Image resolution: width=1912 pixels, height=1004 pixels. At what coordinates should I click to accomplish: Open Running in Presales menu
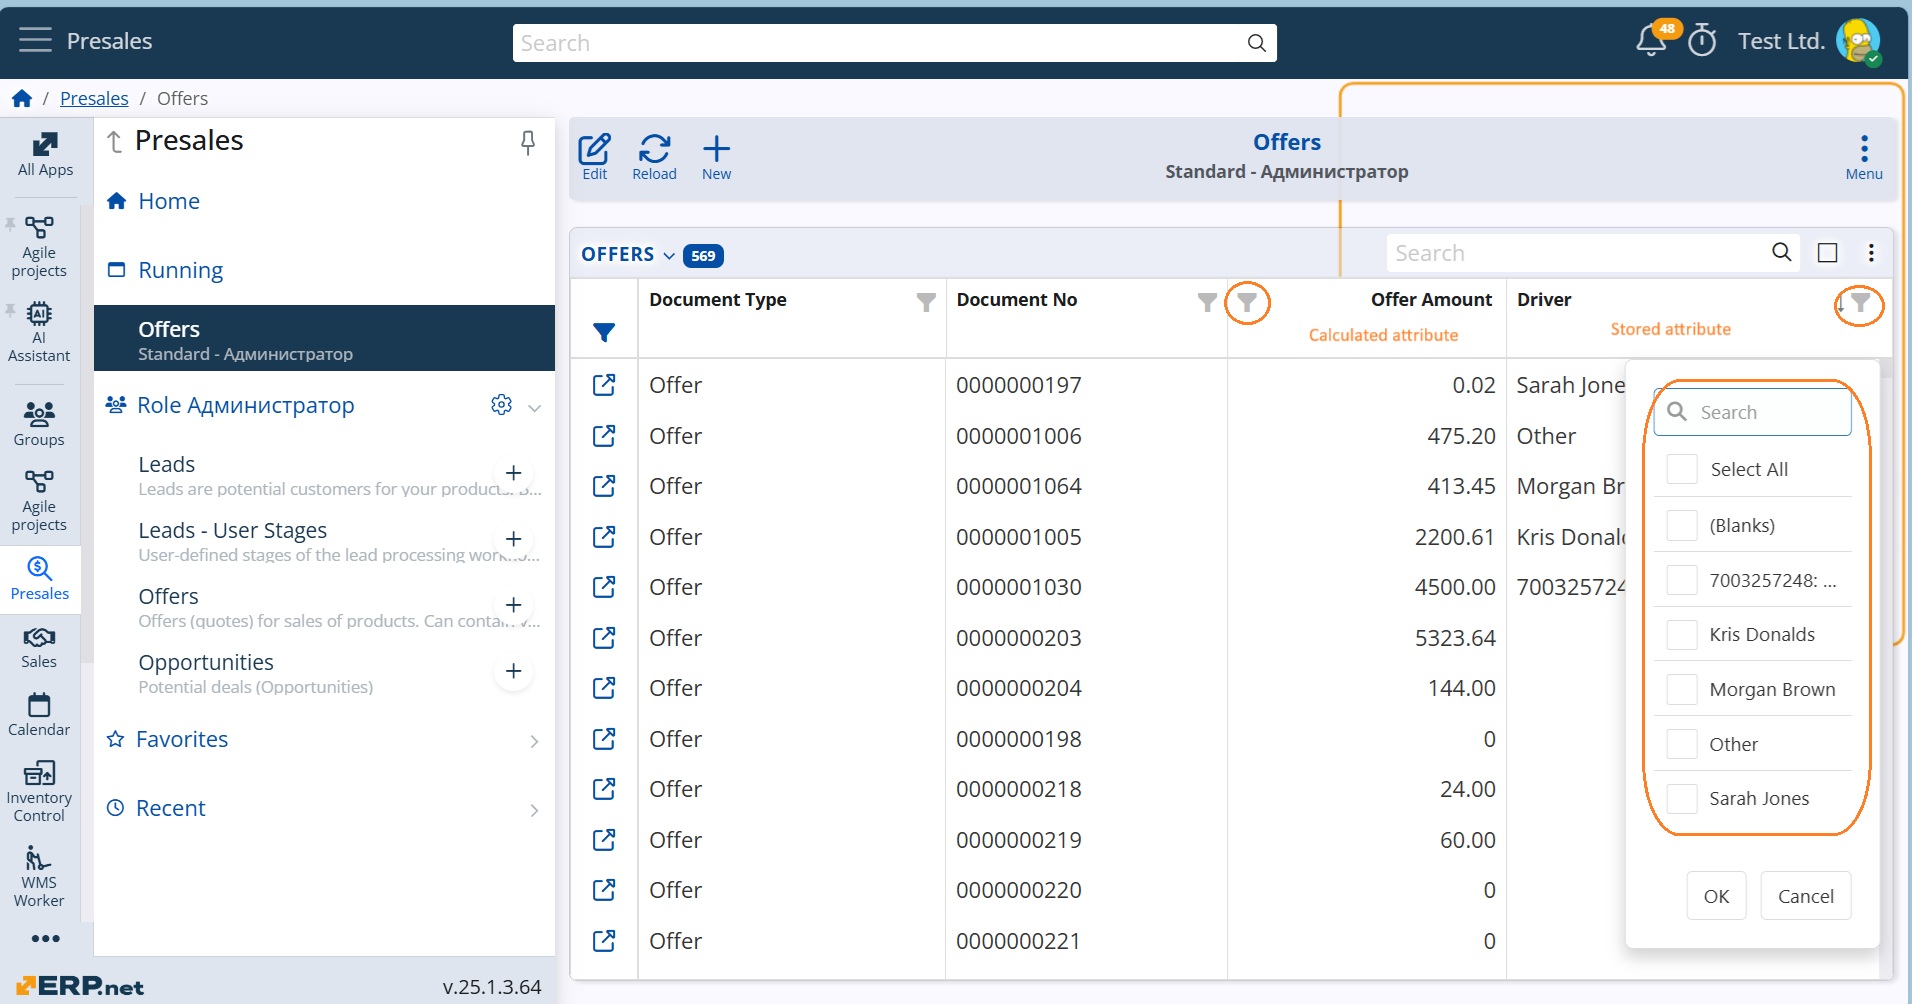(x=180, y=270)
